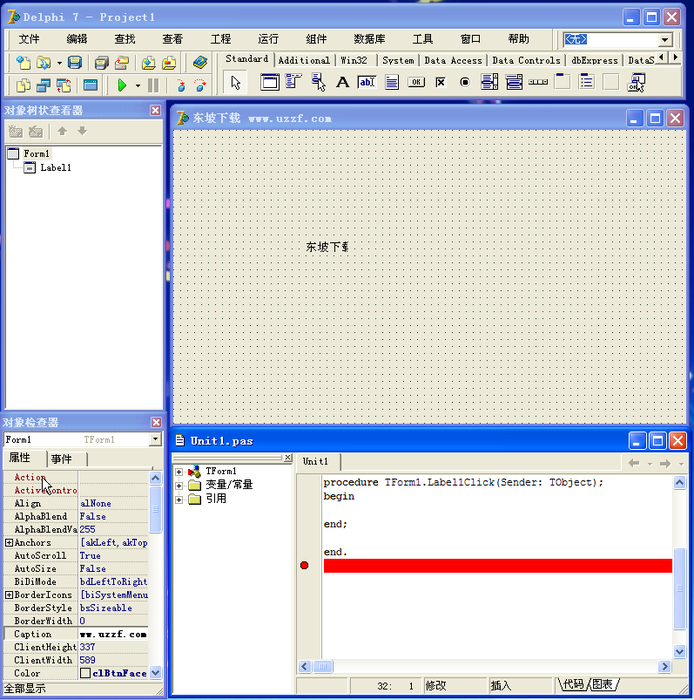Screen dimensions: 694x700
Task: Toggle the red breakpoint dot in gutter
Action: (x=304, y=566)
